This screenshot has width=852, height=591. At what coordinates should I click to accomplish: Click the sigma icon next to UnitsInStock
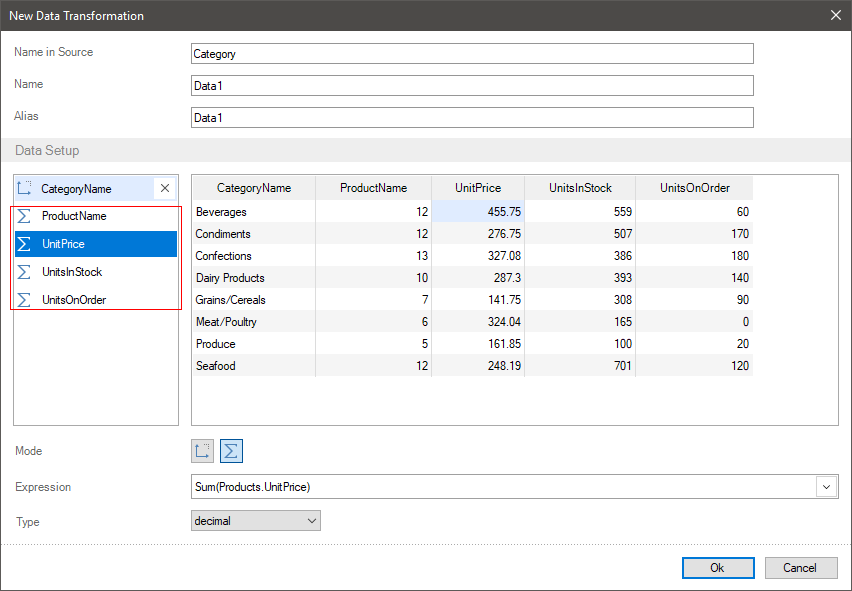25,272
